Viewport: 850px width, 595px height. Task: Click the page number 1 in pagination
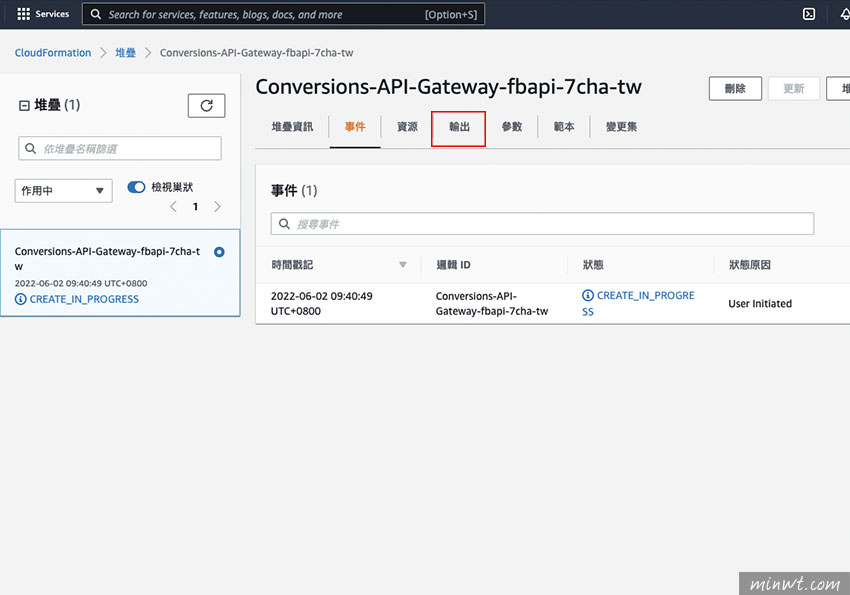click(x=195, y=206)
